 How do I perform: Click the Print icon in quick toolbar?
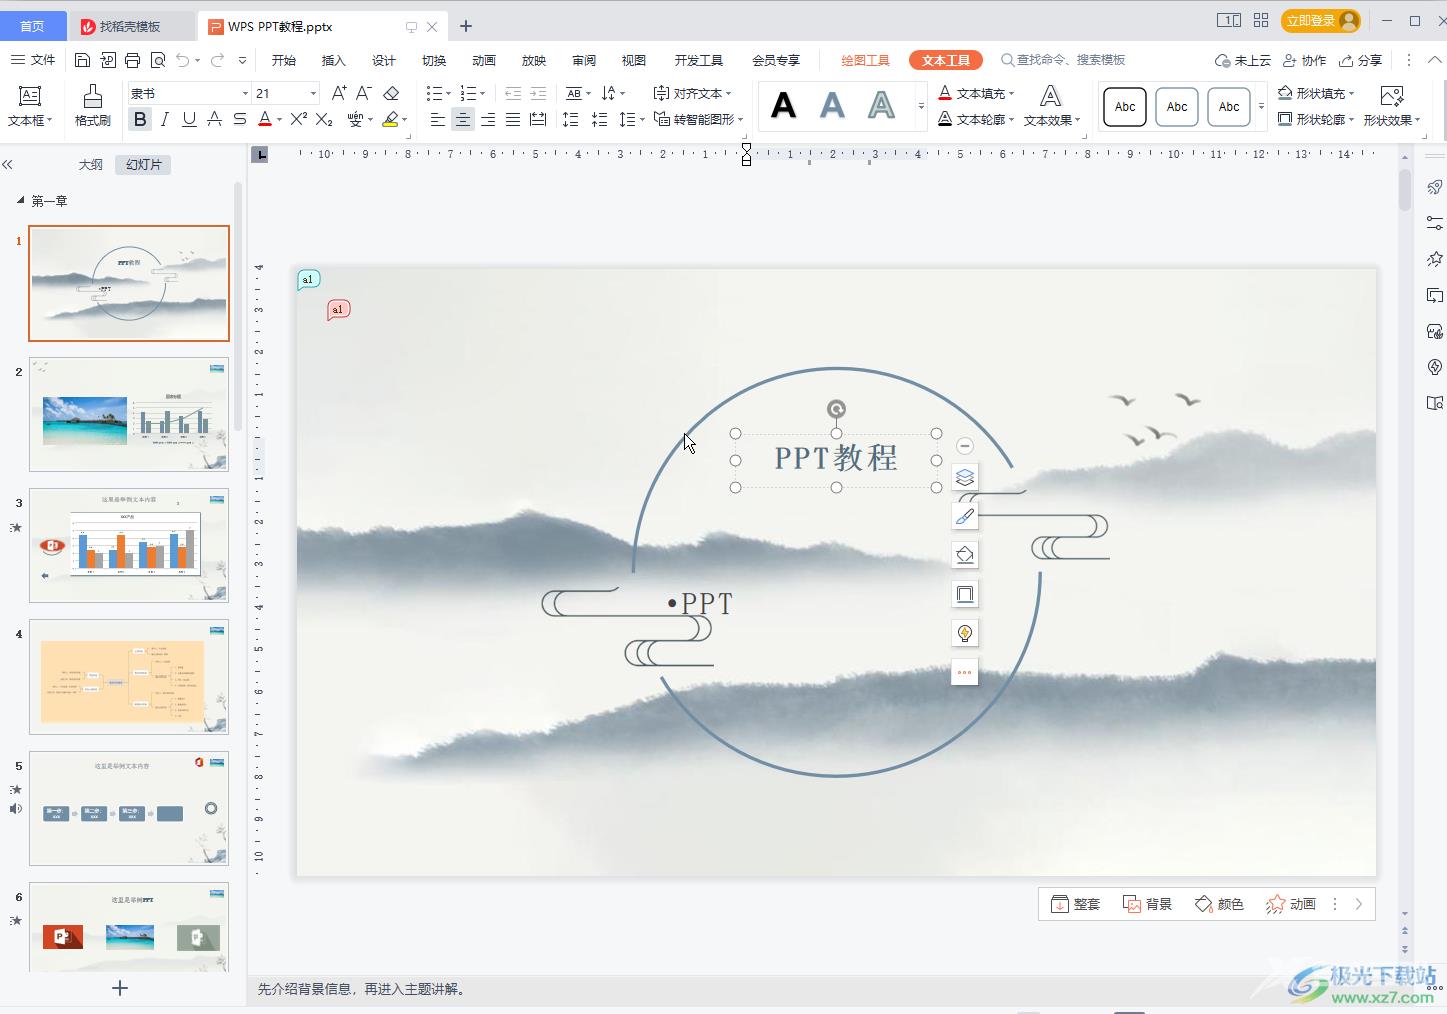132,60
